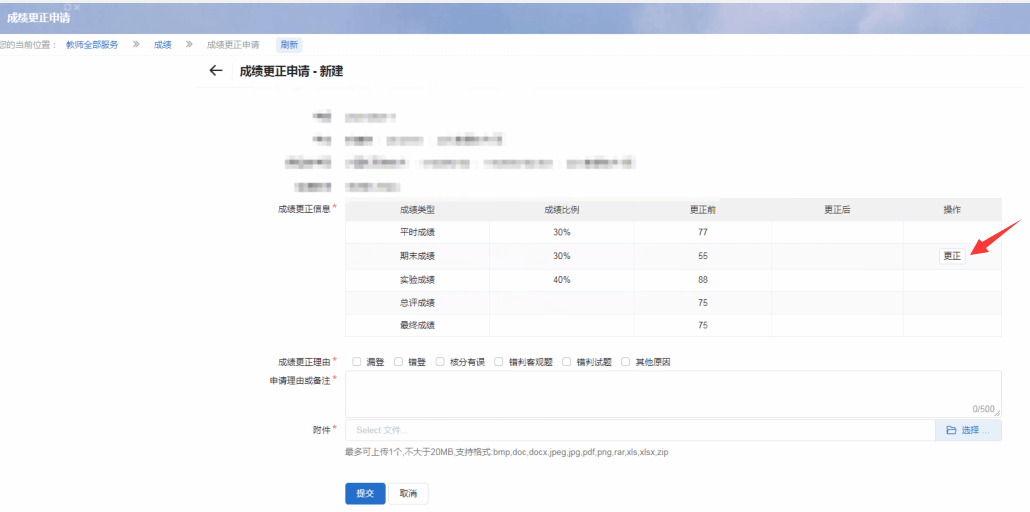The width and height of the screenshot is (1030, 512).
Task: Check the 错登 checkbox
Action: coord(399,362)
